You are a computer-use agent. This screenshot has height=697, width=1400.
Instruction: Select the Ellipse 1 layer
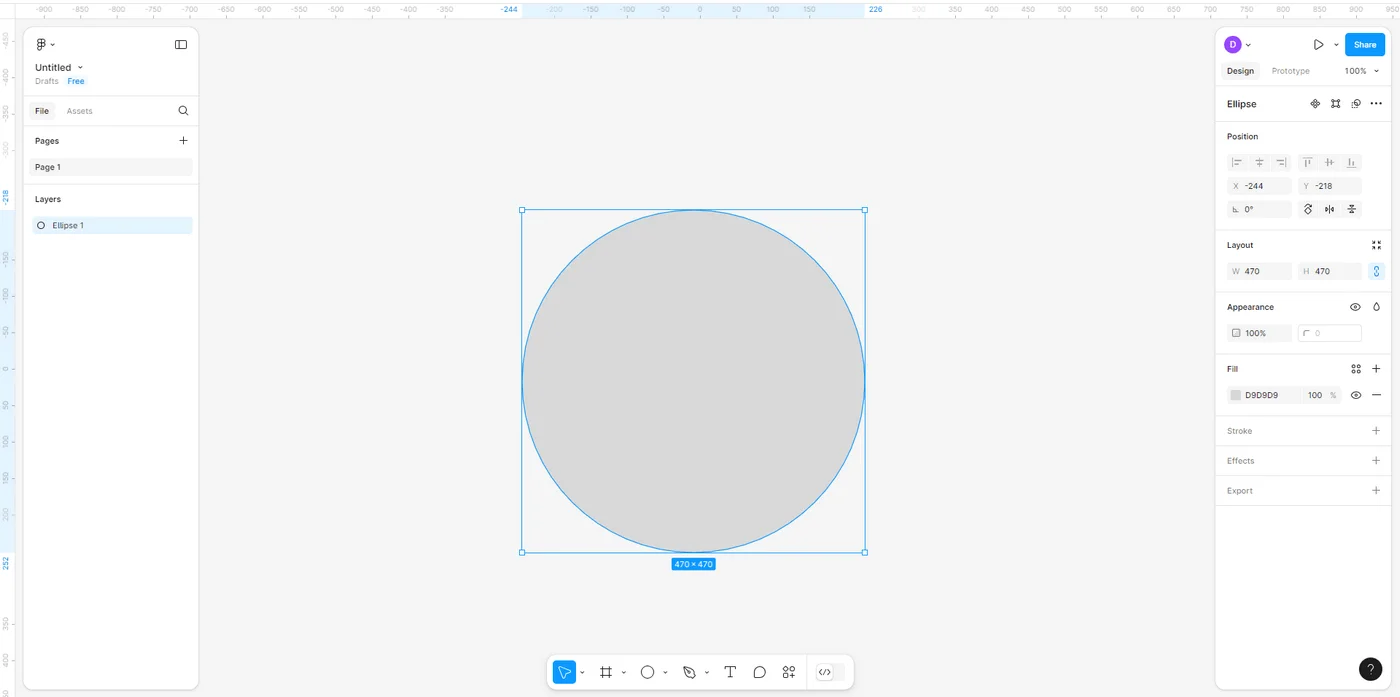(x=112, y=226)
